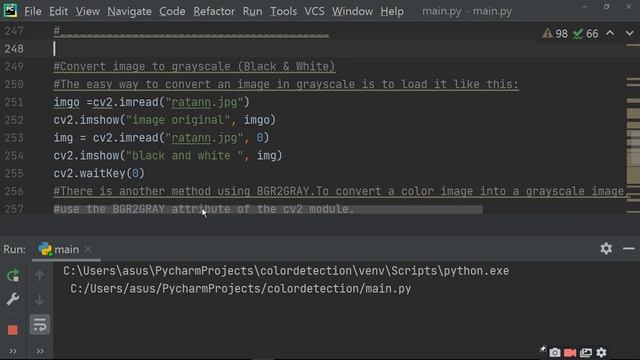Screen dimensions: 640x360
Task: Expand more left run toolbar actions
Action: pos(13,351)
